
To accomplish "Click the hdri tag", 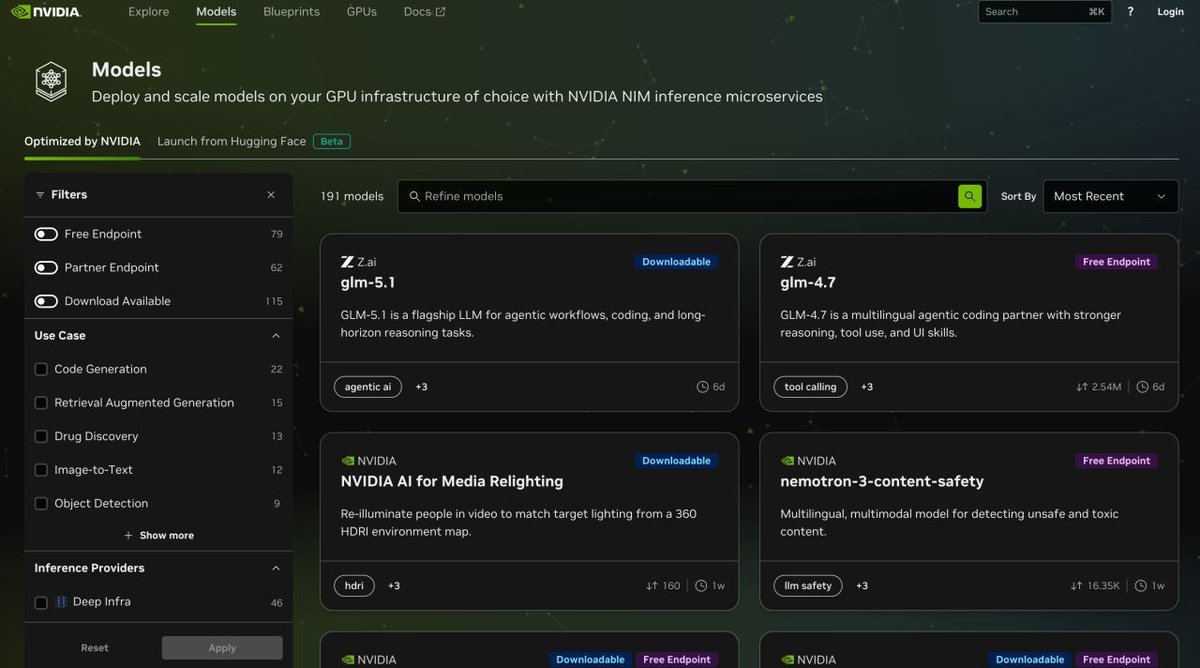I will 354,586.
